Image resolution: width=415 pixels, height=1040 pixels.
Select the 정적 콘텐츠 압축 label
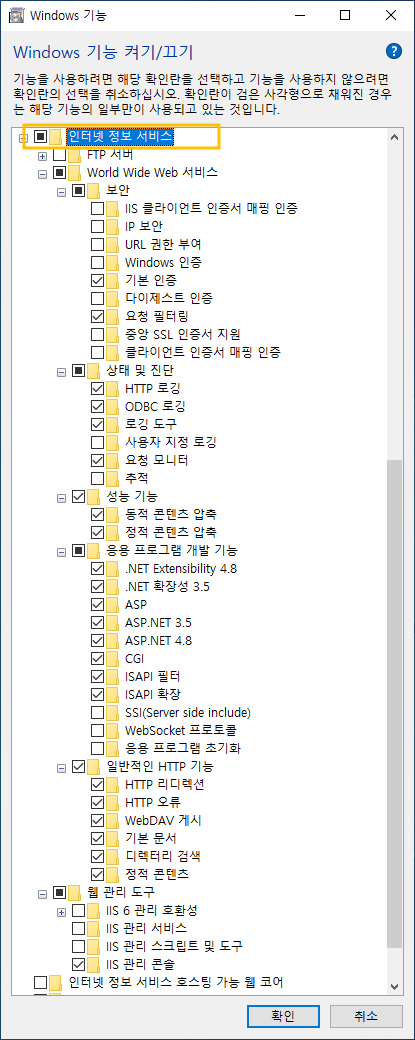tap(170, 532)
